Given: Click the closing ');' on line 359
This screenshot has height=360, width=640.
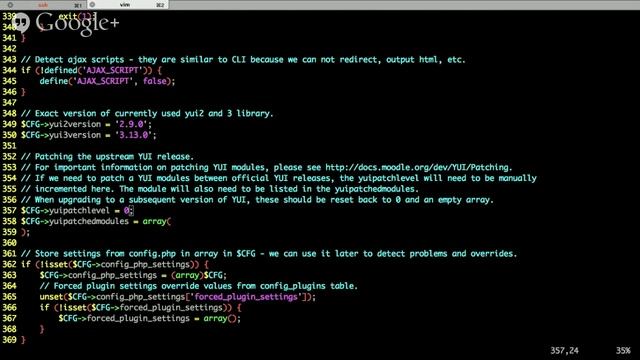Looking at the screenshot, I should pos(25,232).
